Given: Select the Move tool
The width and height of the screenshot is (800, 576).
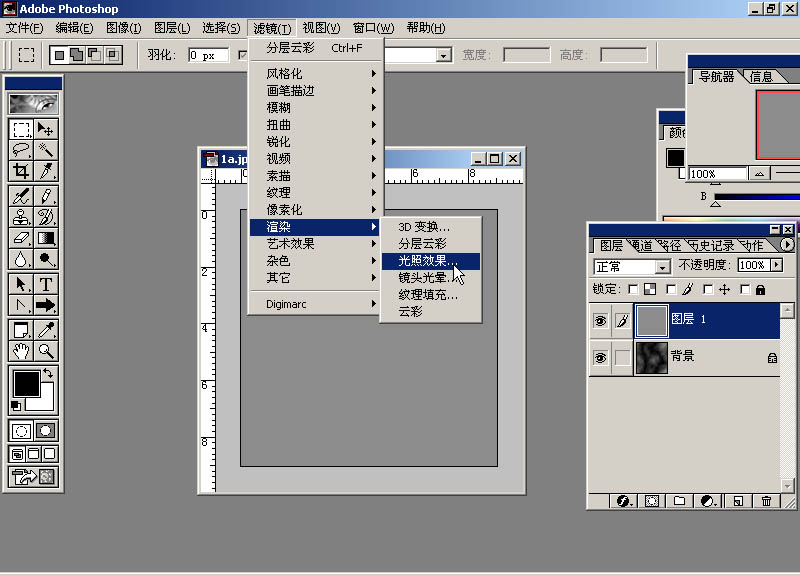Looking at the screenshot, I should pyautogui.click(x=45, y=130).
